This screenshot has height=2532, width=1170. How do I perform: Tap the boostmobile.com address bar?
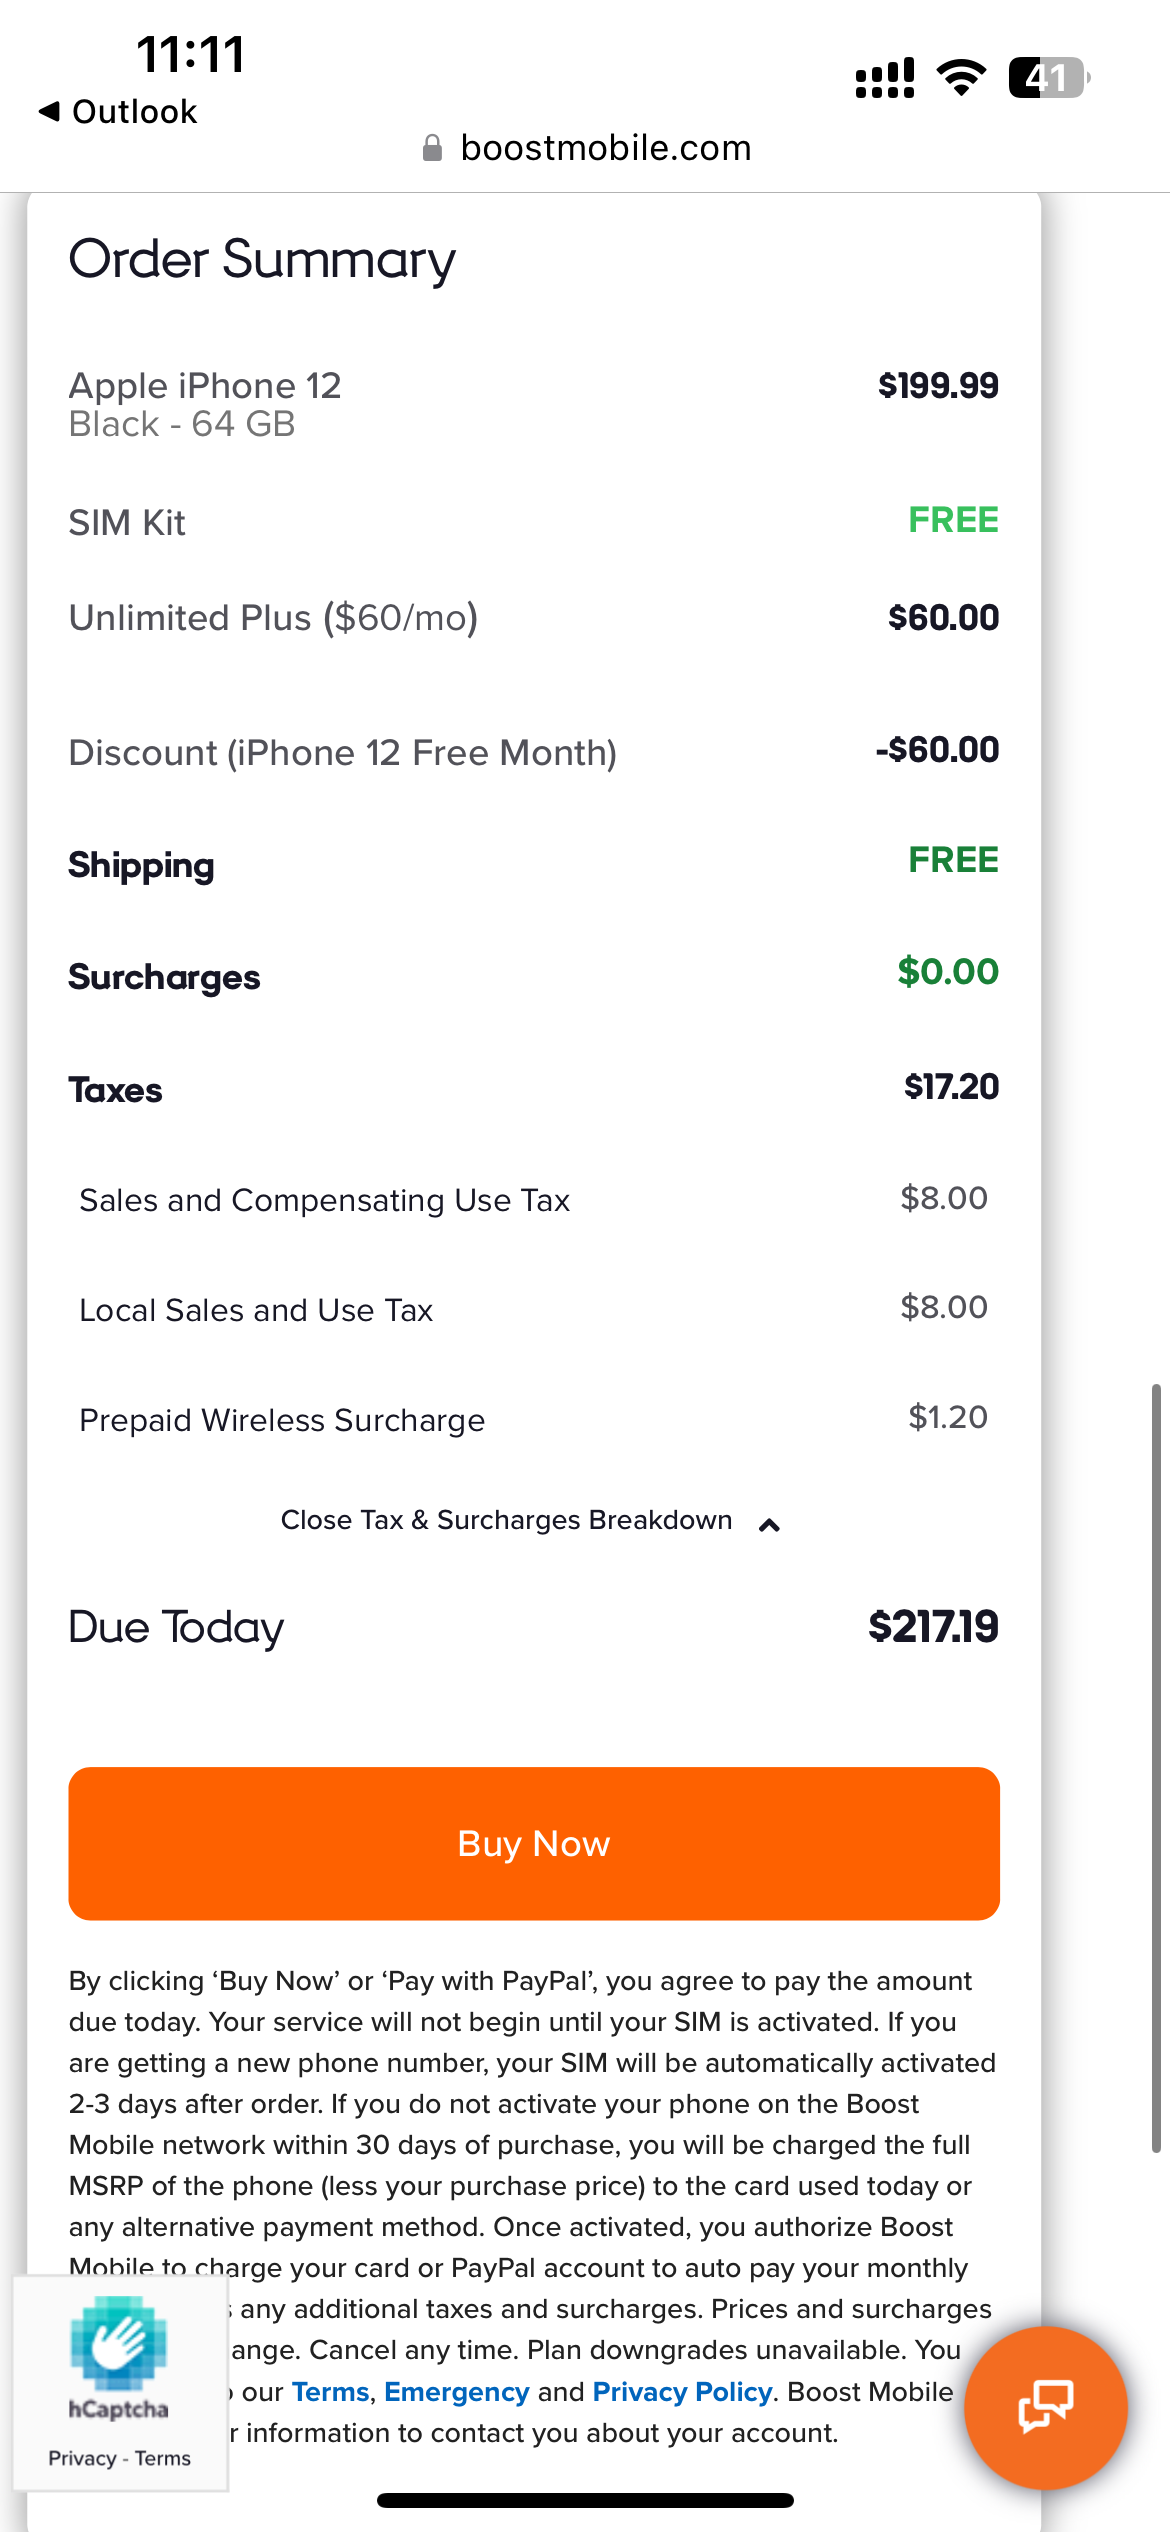point(605,148)
